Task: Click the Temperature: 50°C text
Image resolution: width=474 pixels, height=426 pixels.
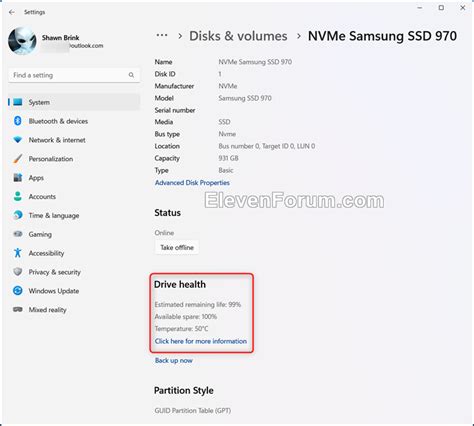Action: [181, 329]
